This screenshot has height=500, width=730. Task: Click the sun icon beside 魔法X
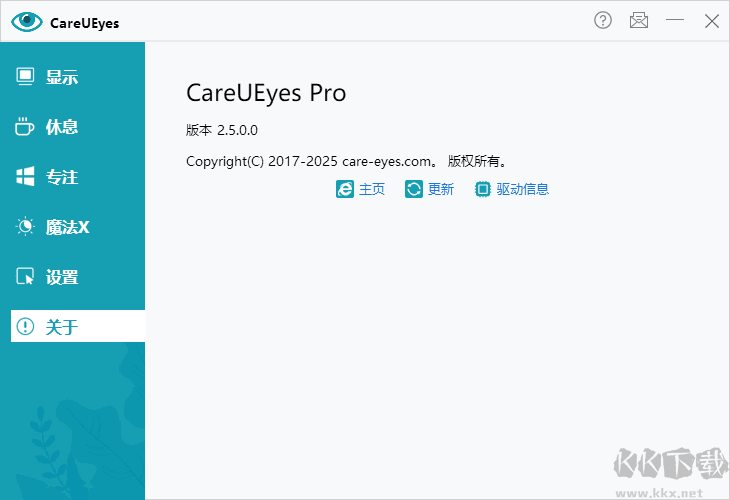[x=25, y=227]
